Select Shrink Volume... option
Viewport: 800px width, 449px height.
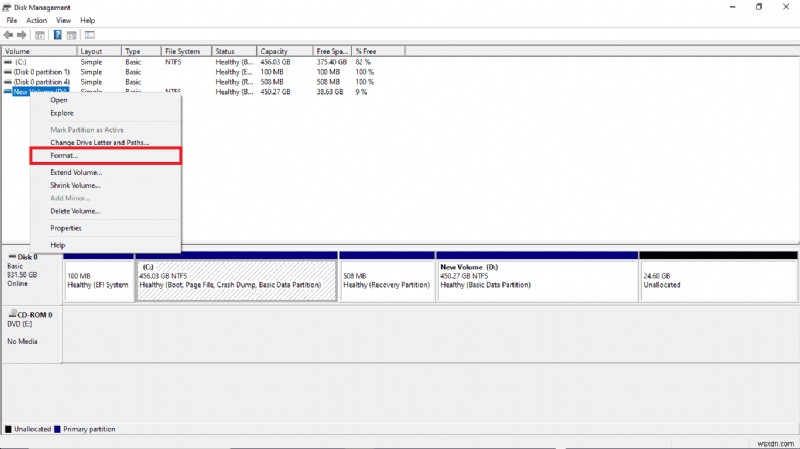(x=106, y=185)
